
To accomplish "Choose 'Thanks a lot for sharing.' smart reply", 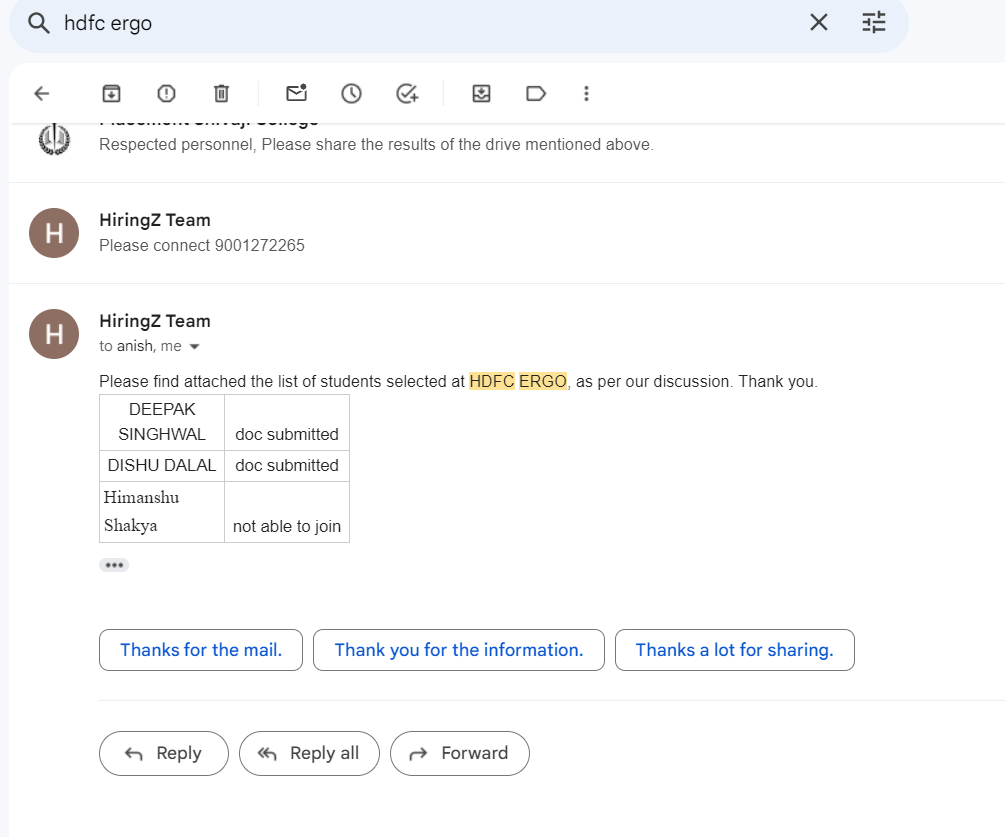I will (735, 650).
